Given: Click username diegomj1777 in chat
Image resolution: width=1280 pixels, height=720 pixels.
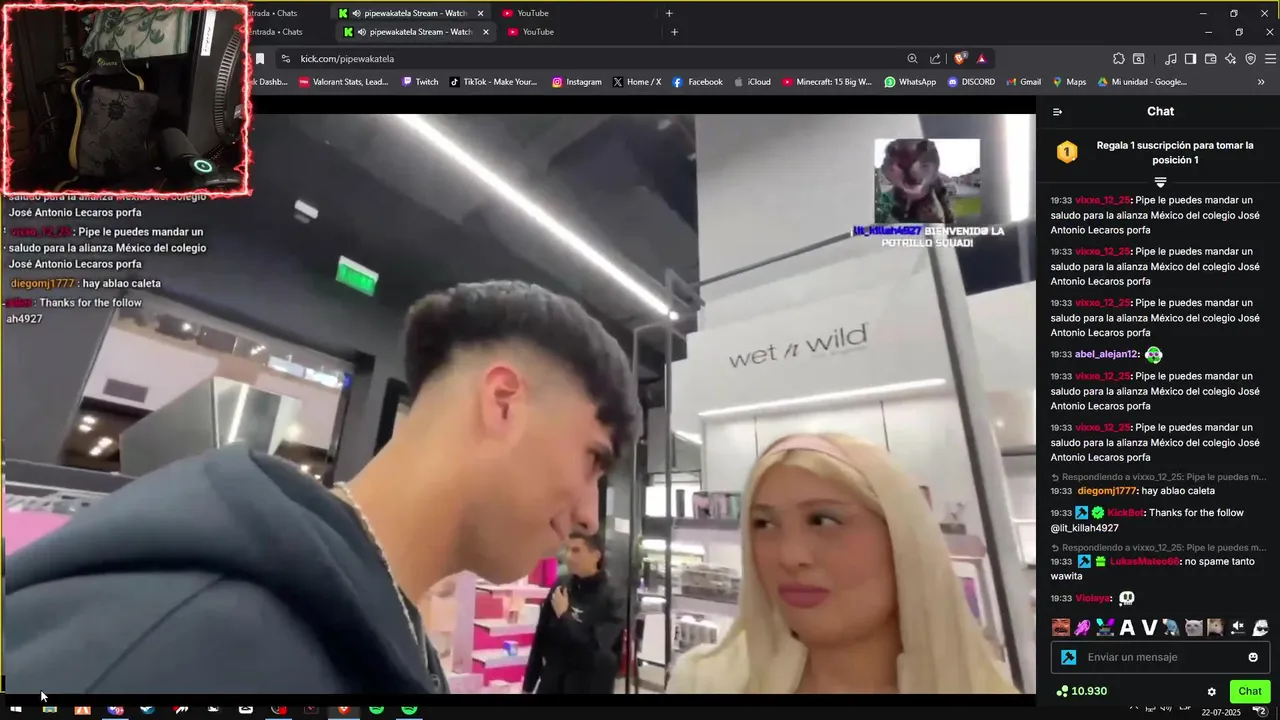Looking at the screenshot, I should 1108,491.
